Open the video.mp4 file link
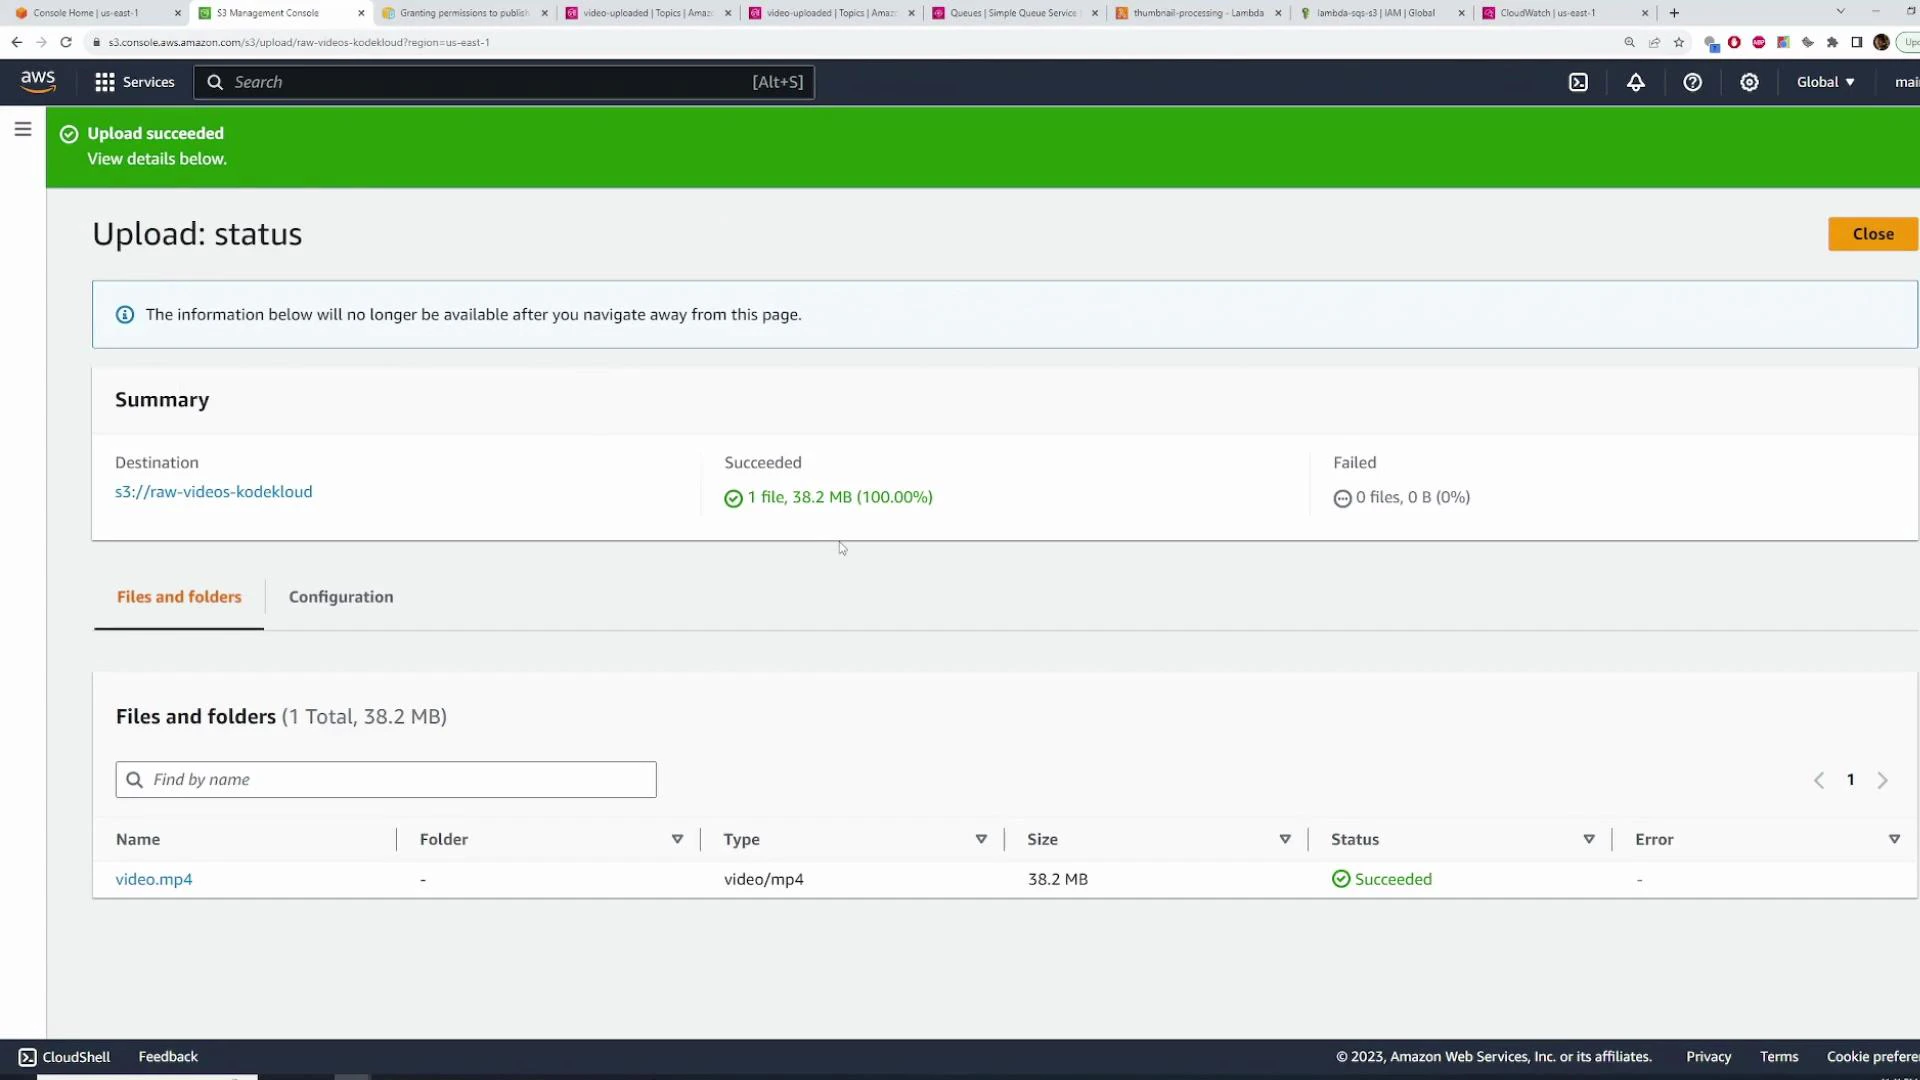This screenshot has height=1080, width=1920. click(153, 879)
